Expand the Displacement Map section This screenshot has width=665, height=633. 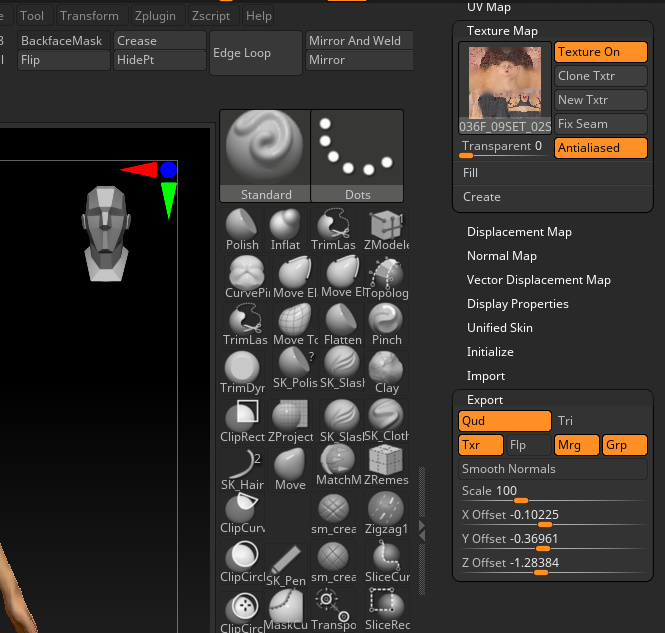point(519,232)
